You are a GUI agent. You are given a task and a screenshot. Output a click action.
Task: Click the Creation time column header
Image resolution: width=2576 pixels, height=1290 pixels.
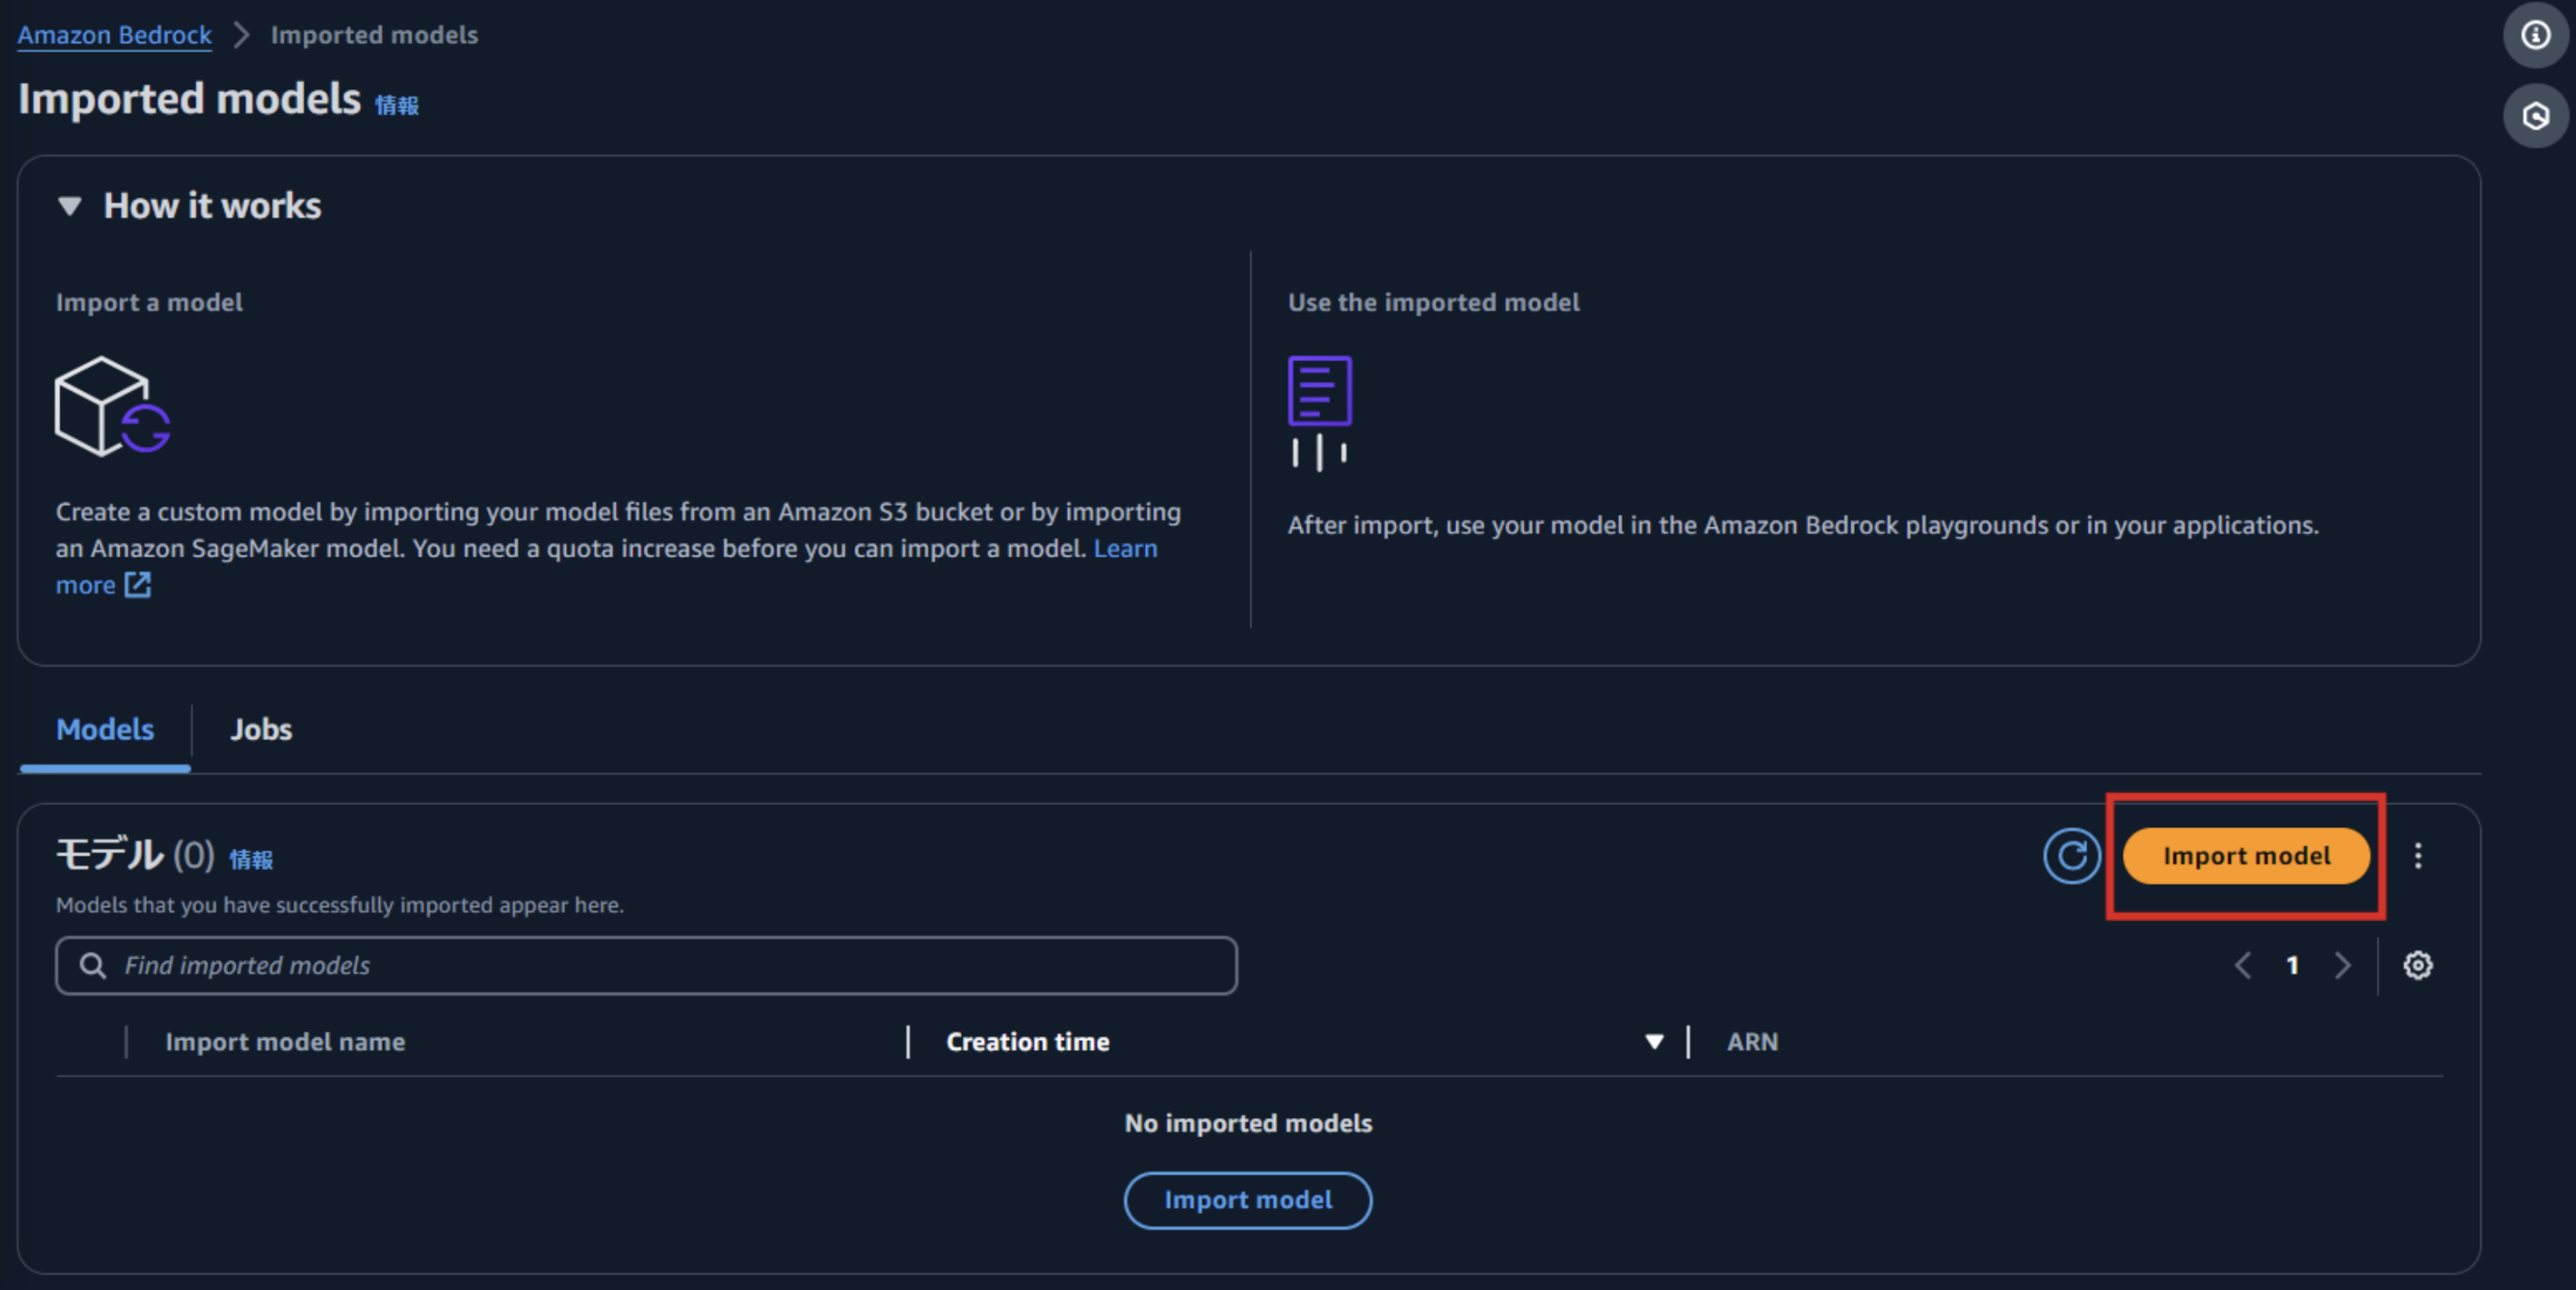(x=1028, y=1042)
